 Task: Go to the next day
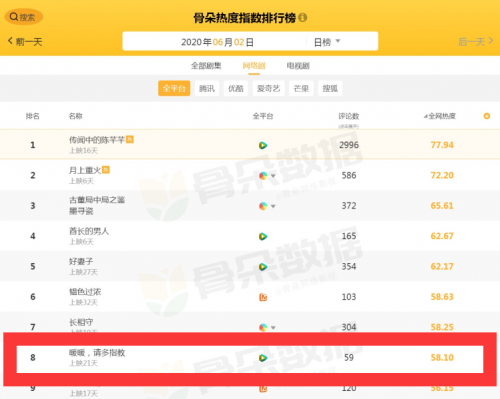point(476,42)
